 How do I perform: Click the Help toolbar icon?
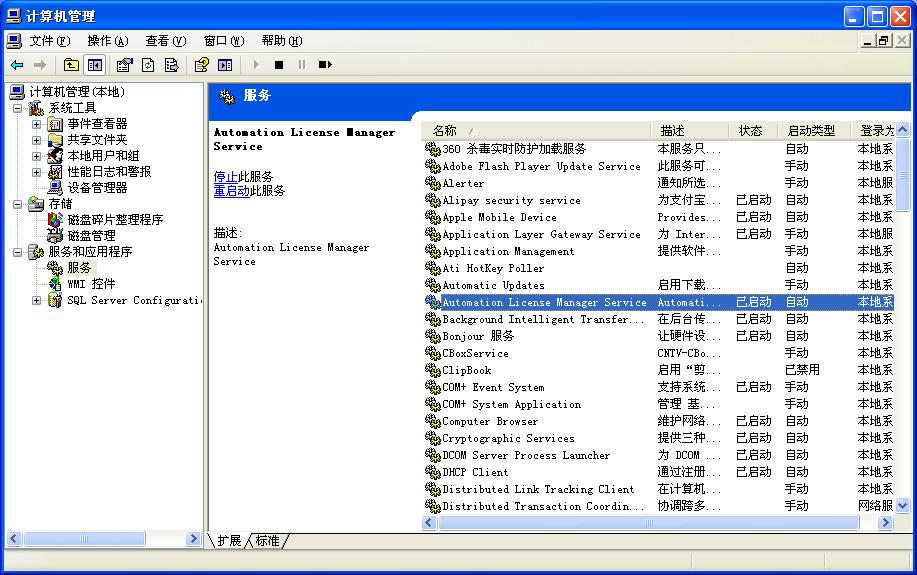click(201, 65)
